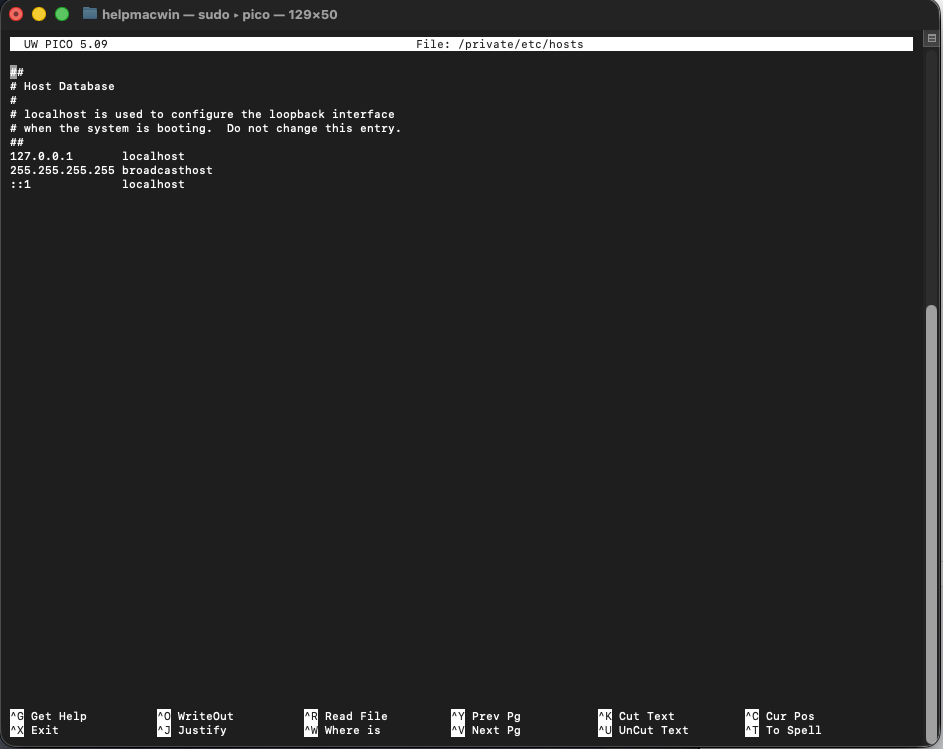Click the '255.255.255.255' address

coord(63,170)
